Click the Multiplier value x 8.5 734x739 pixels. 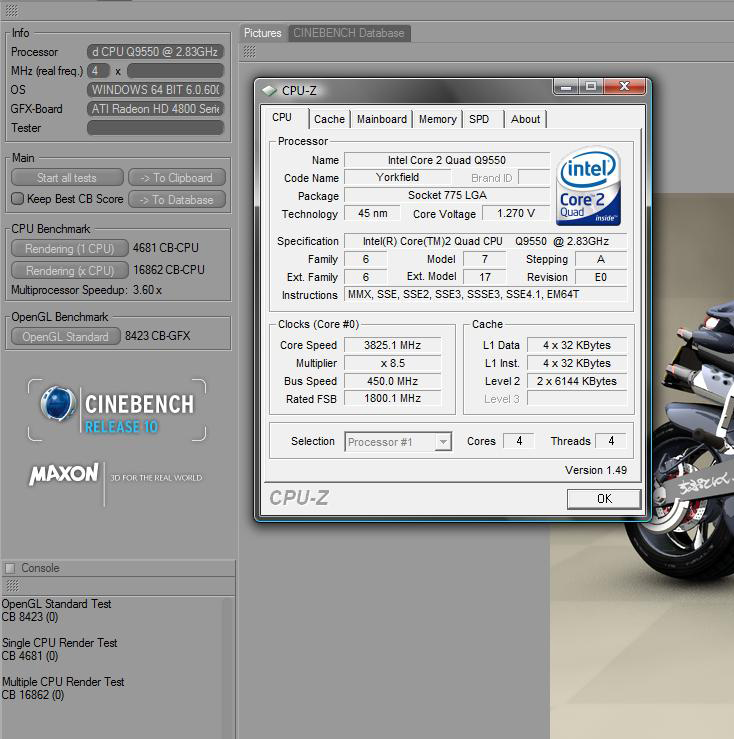click(392, 363)
